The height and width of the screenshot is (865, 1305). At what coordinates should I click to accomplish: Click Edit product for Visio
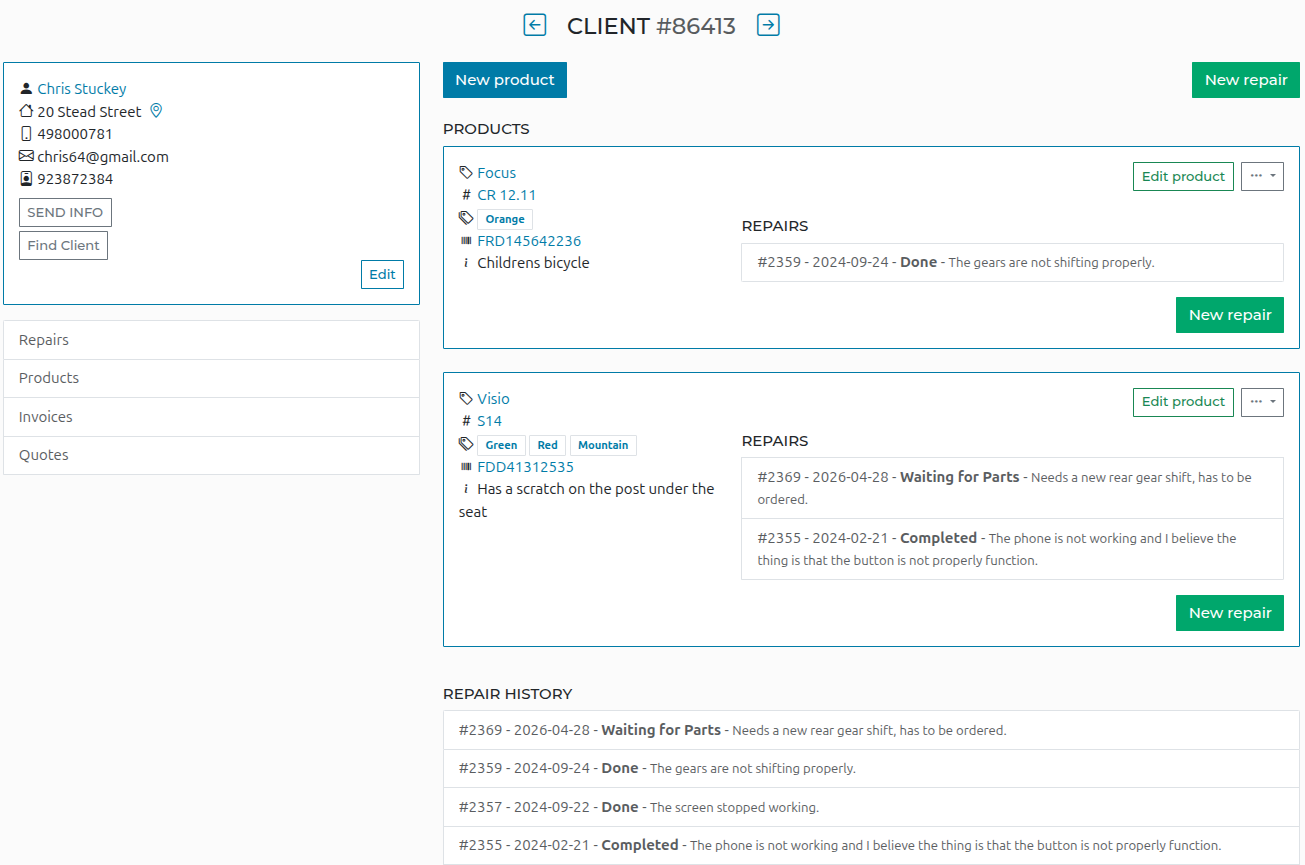1183,402
